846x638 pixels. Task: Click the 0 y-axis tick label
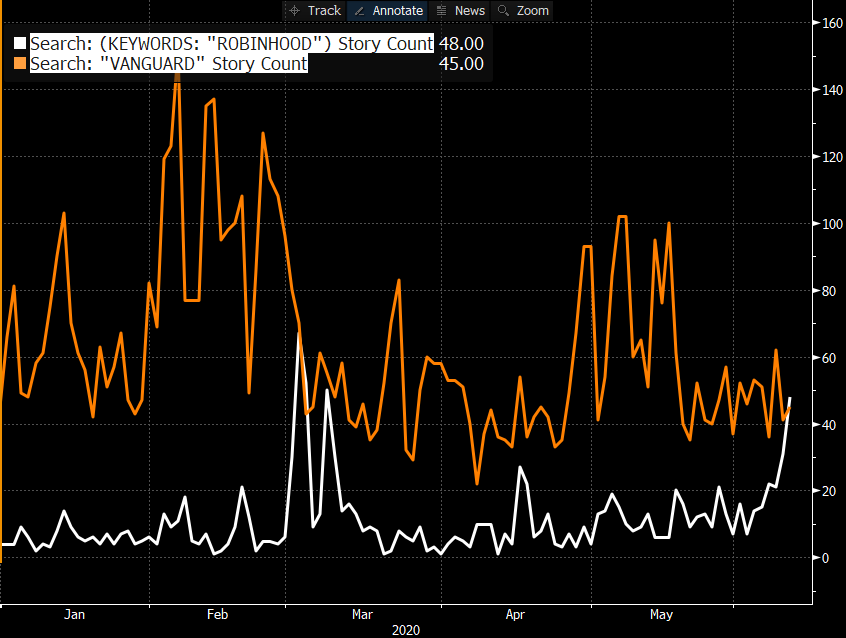(825, 558)
